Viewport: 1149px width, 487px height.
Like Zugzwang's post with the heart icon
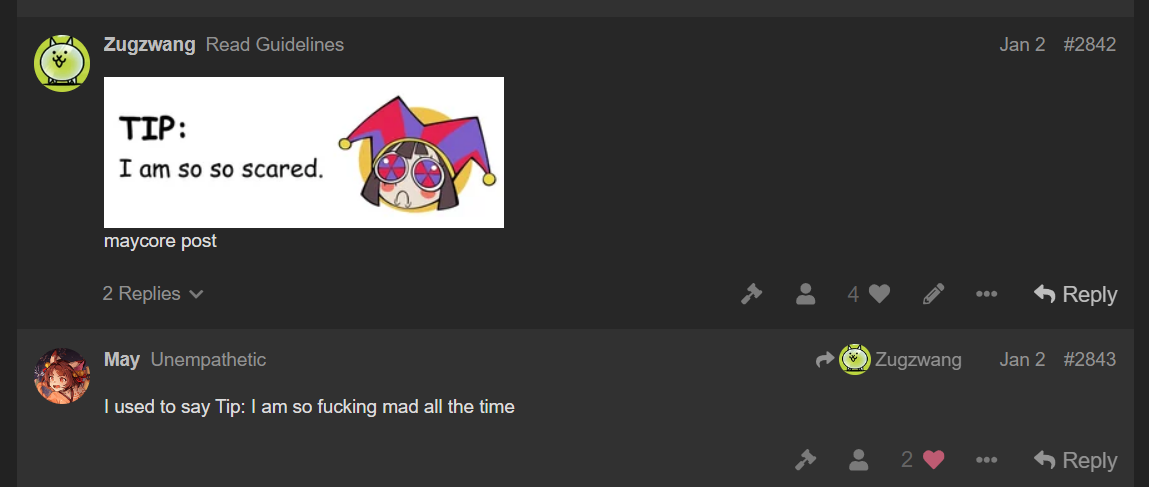point(879,294)
